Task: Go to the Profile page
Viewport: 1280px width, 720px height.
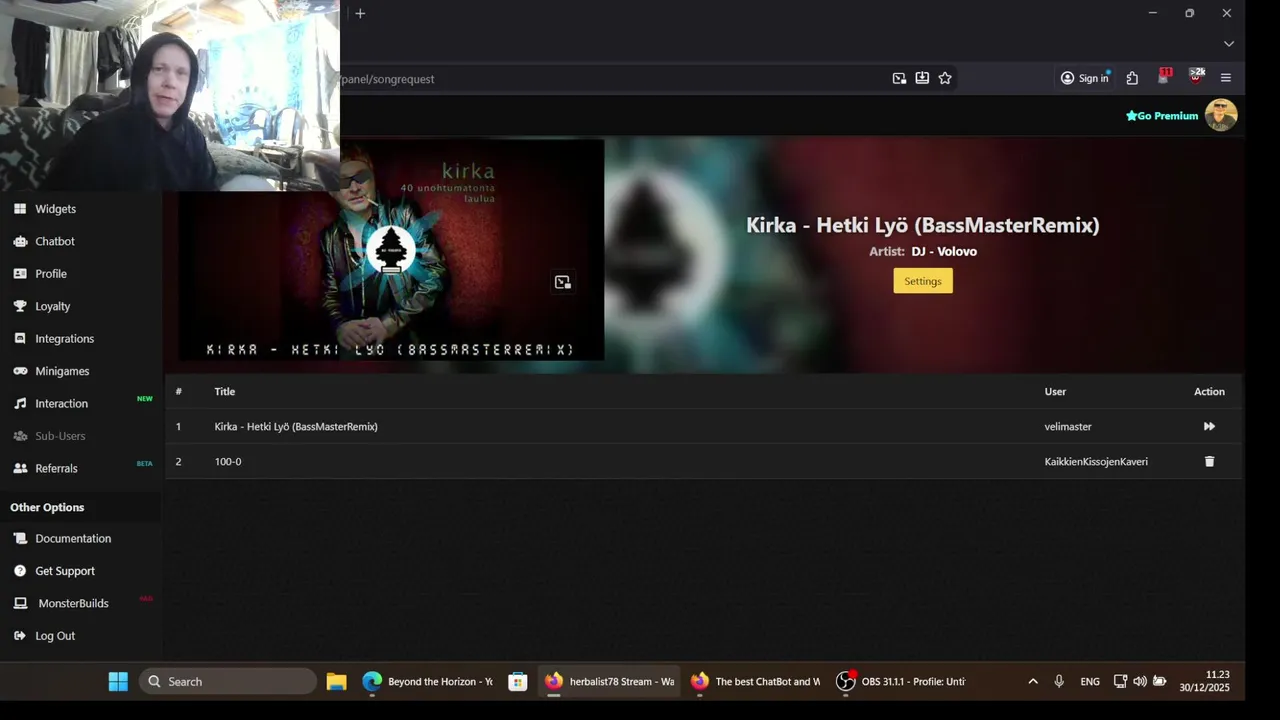Action: 51,274
